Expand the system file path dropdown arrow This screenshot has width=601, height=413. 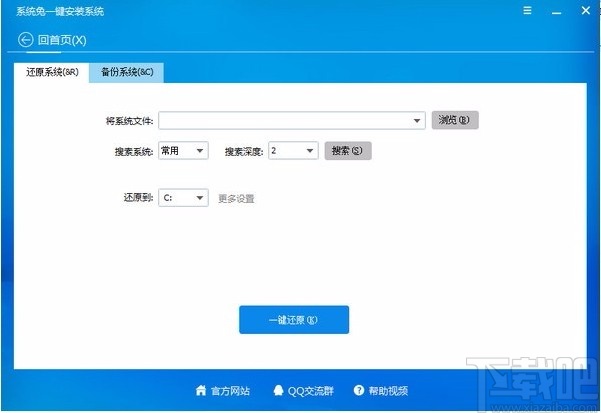click(x=417, y=121)
